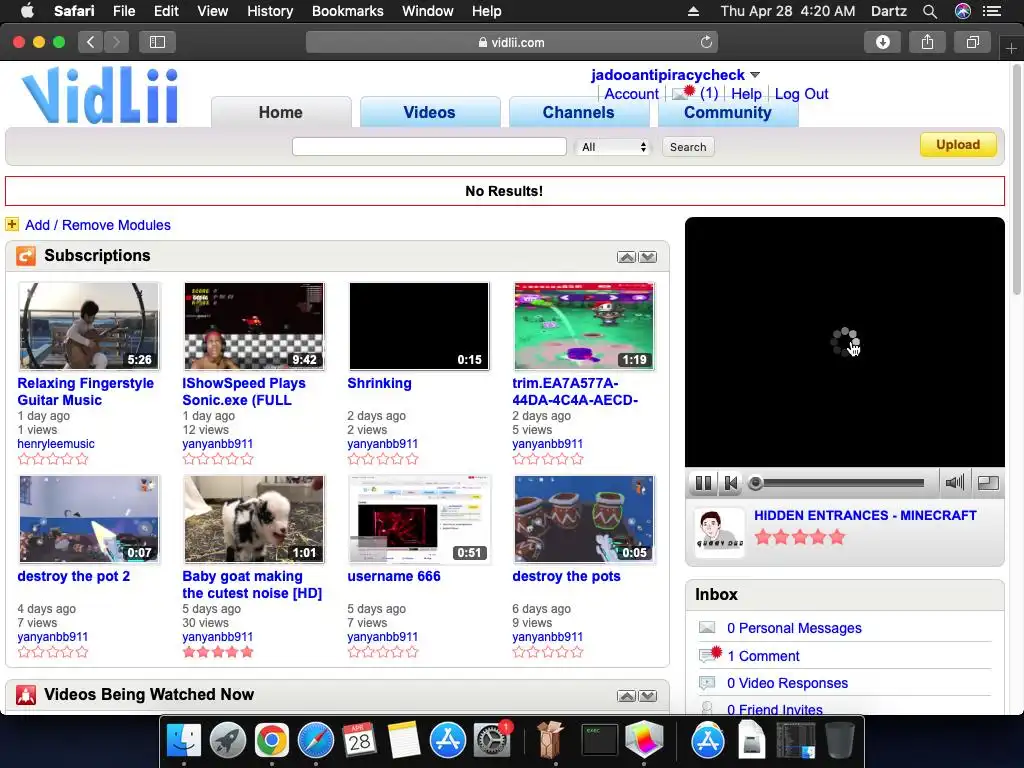Image resolution: width=1024 pixels, height=768 pixels.
Task: Click the search text field
Action: click(429, 147)
